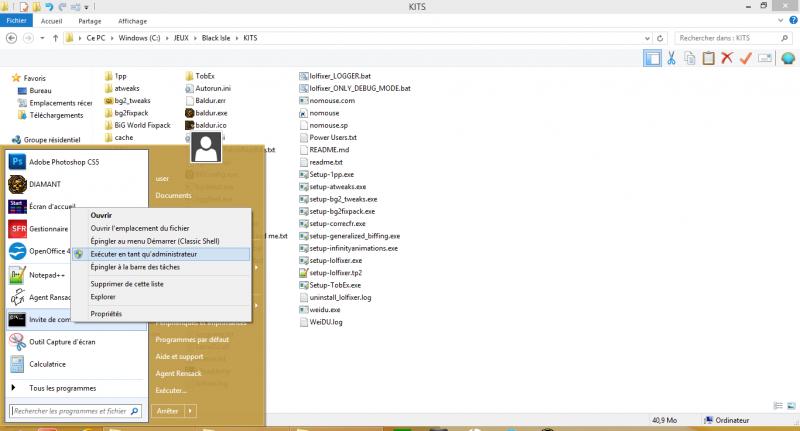Open the Affichage ribbon tab
Image resolution: width=800 pixels, height=431 pixels.
click(133, 21)
